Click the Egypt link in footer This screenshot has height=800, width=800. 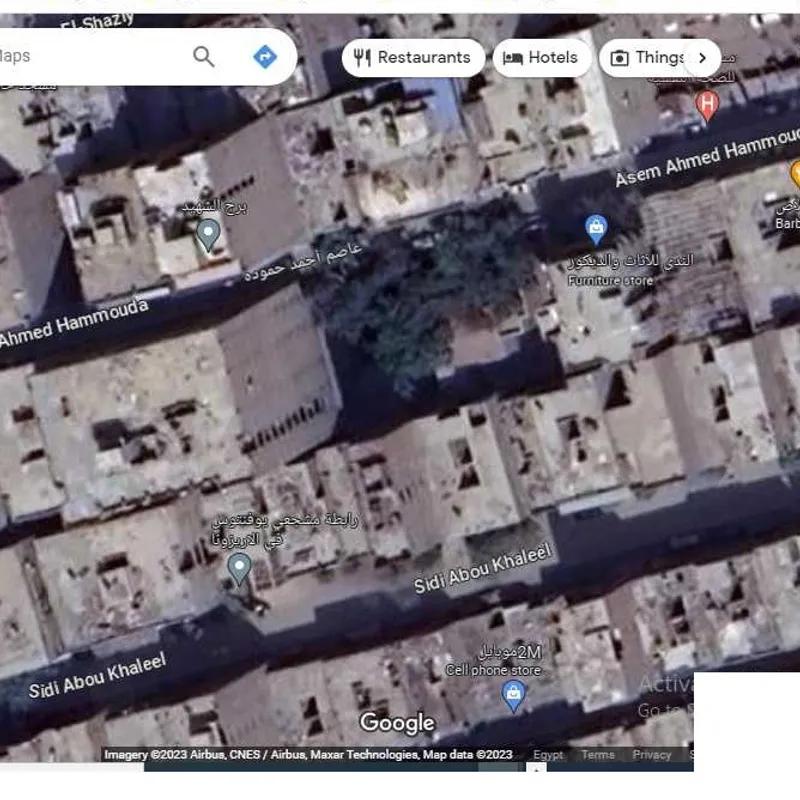point(548,755)
